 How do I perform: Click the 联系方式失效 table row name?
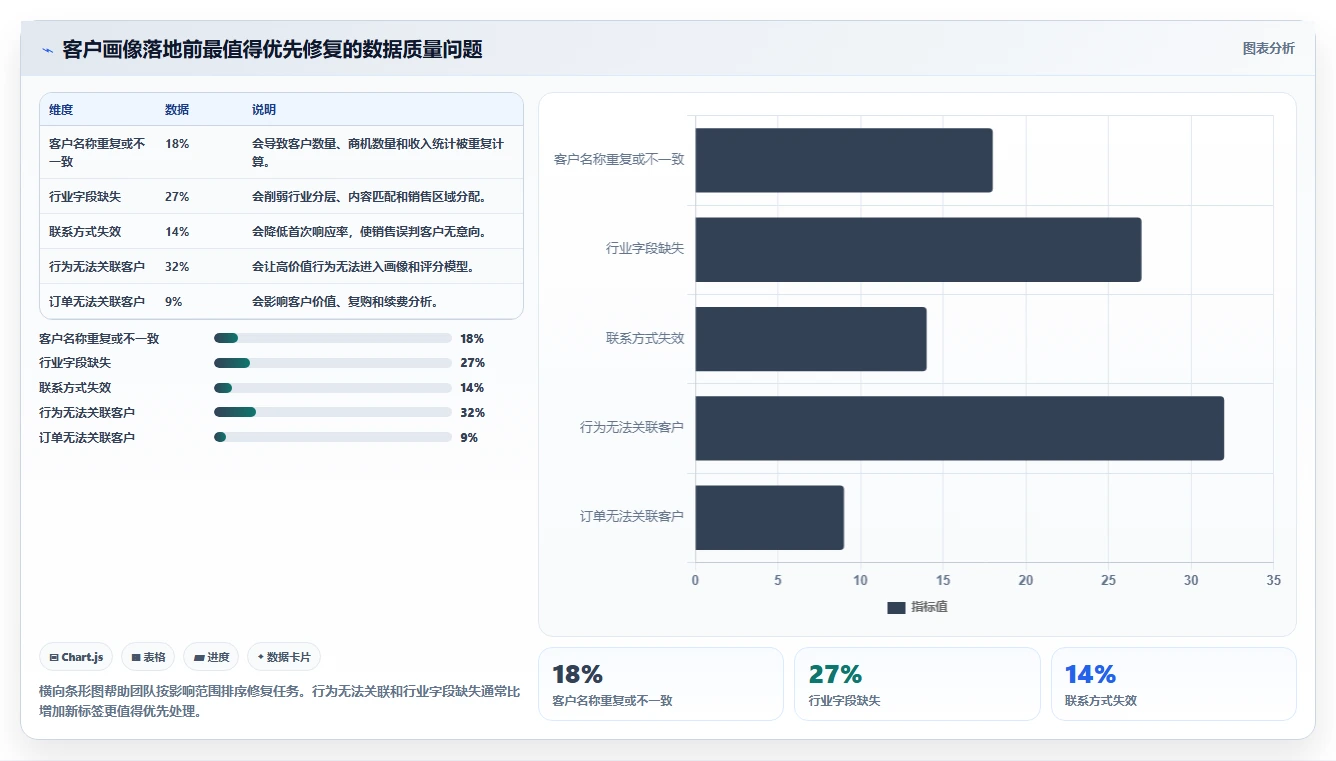pos(85,232)
